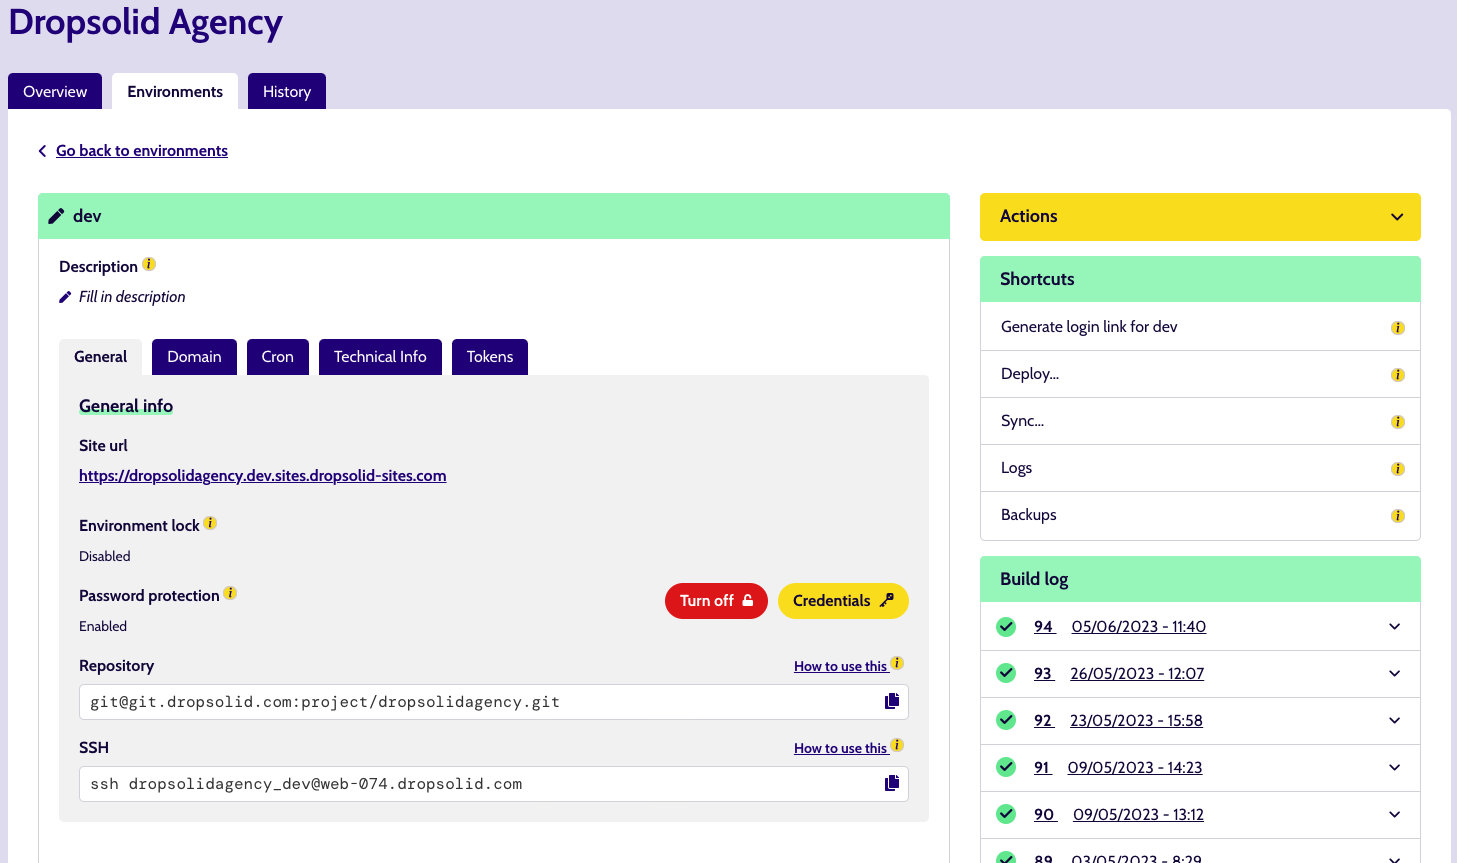The width and height of the screenshot is (1457, 863).
Task: Open the Logs shortcut
Action: (1016, 468)
